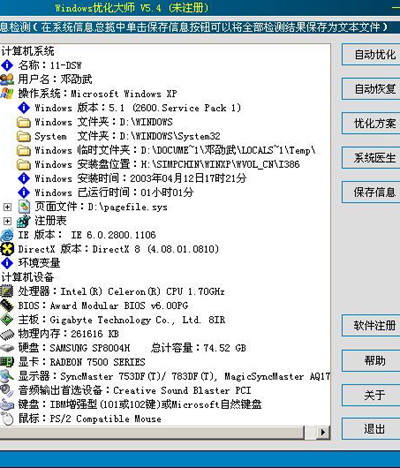Click the horizontal scrollbar right arrow
Screen dimensions: 400x468
click(x=322, y=432)
